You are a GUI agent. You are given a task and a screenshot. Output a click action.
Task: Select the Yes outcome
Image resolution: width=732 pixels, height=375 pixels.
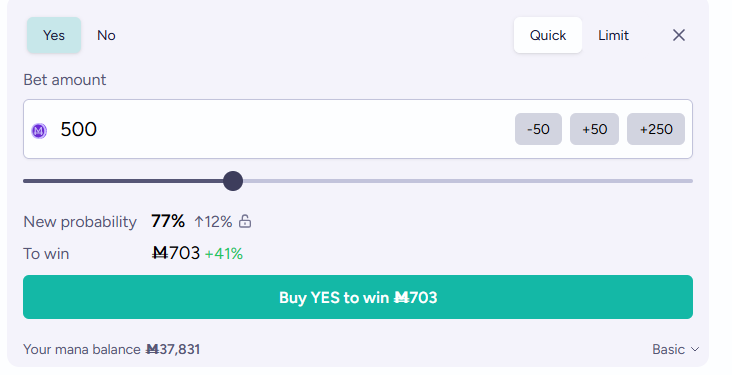(54, 35)
